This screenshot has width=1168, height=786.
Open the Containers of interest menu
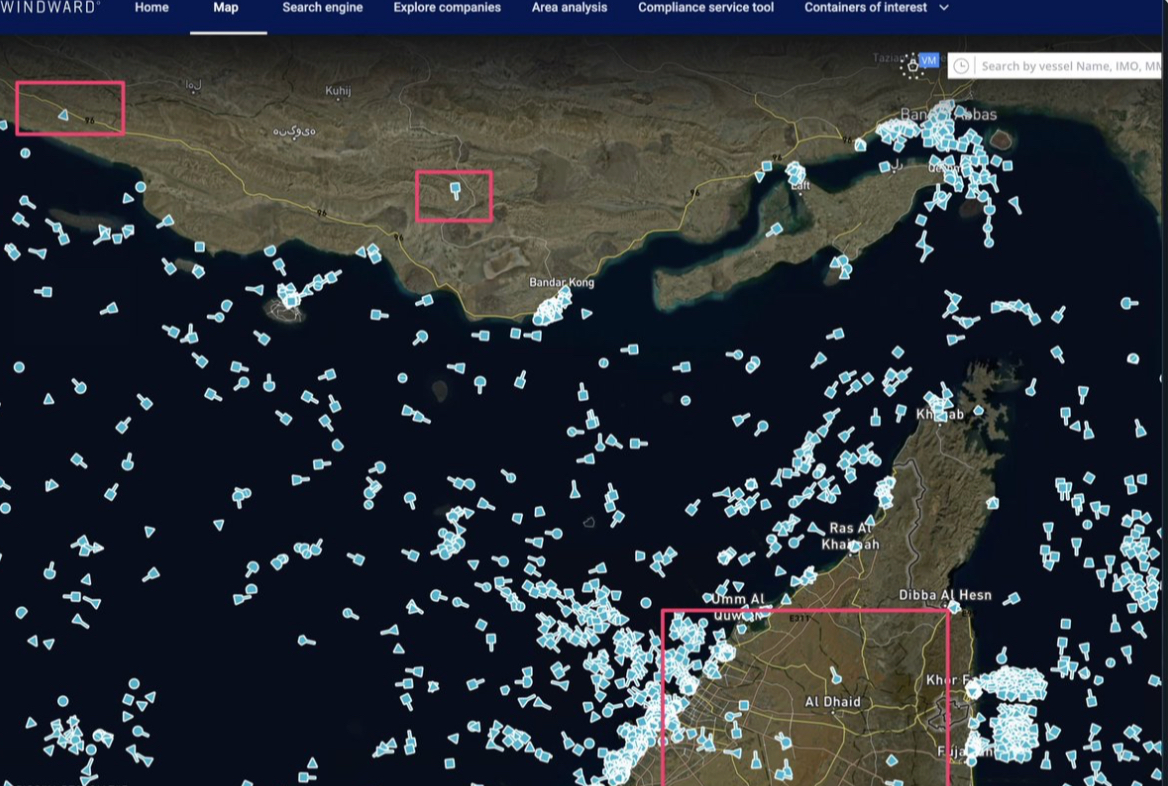point(865,8)
